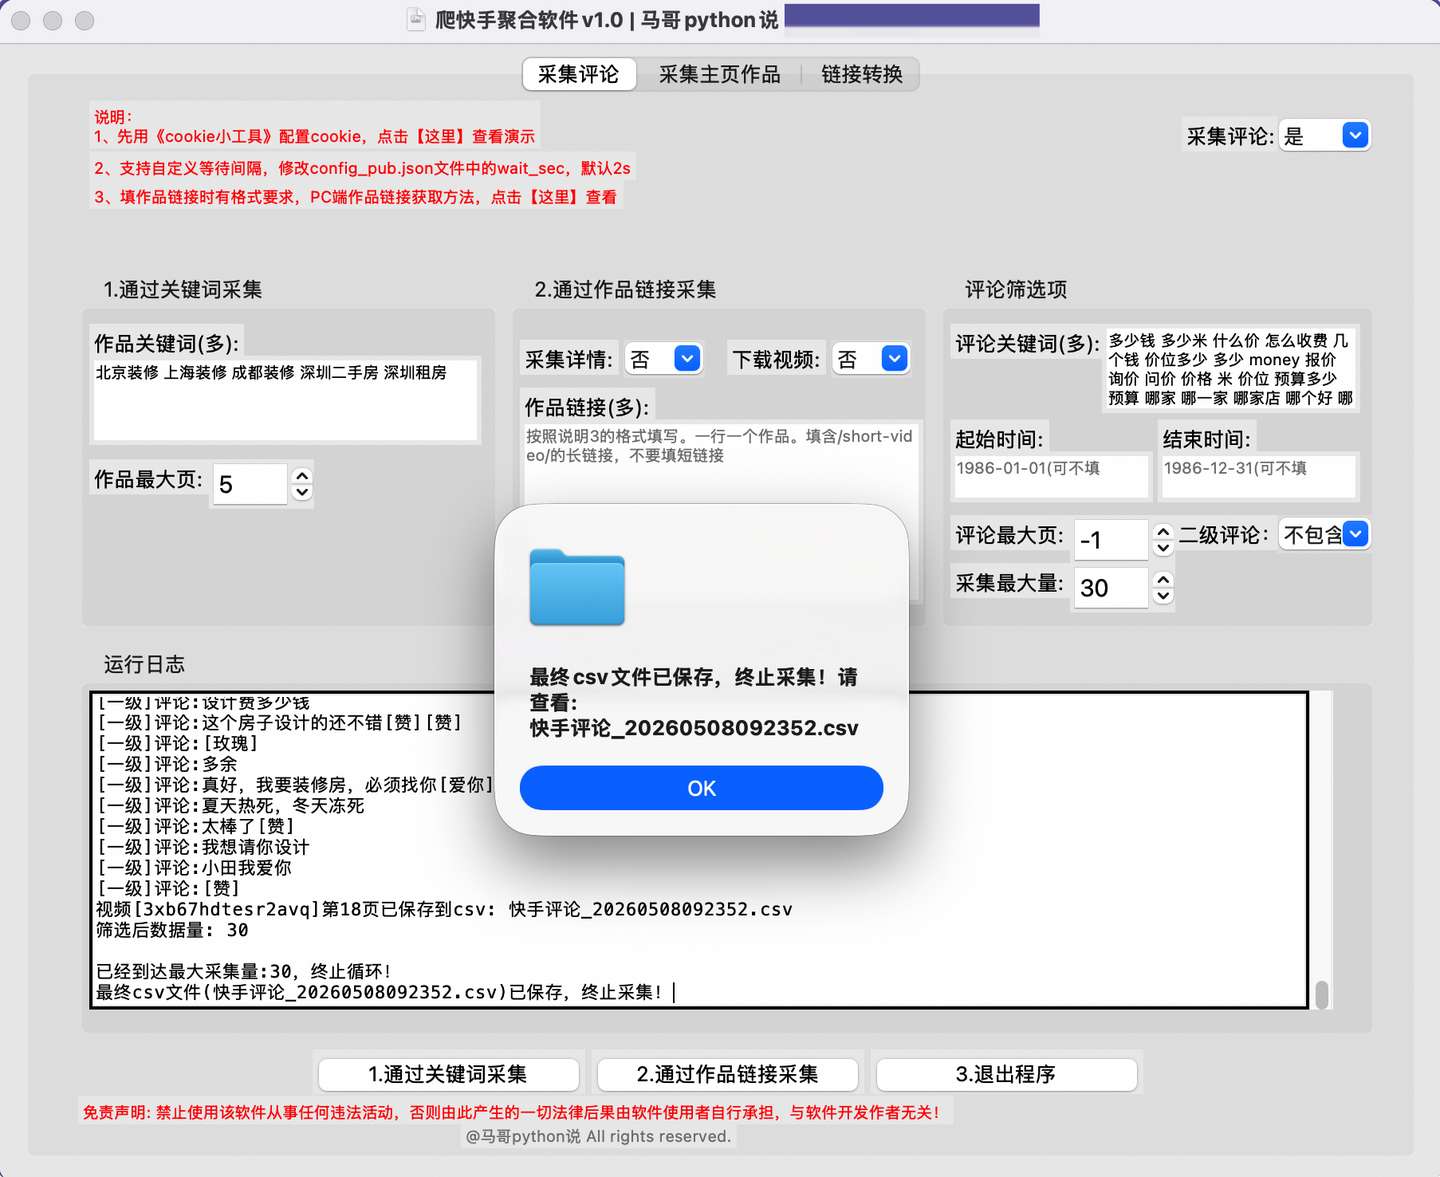
Task: Click the document icon in the title bar
Action: [416, 19]
